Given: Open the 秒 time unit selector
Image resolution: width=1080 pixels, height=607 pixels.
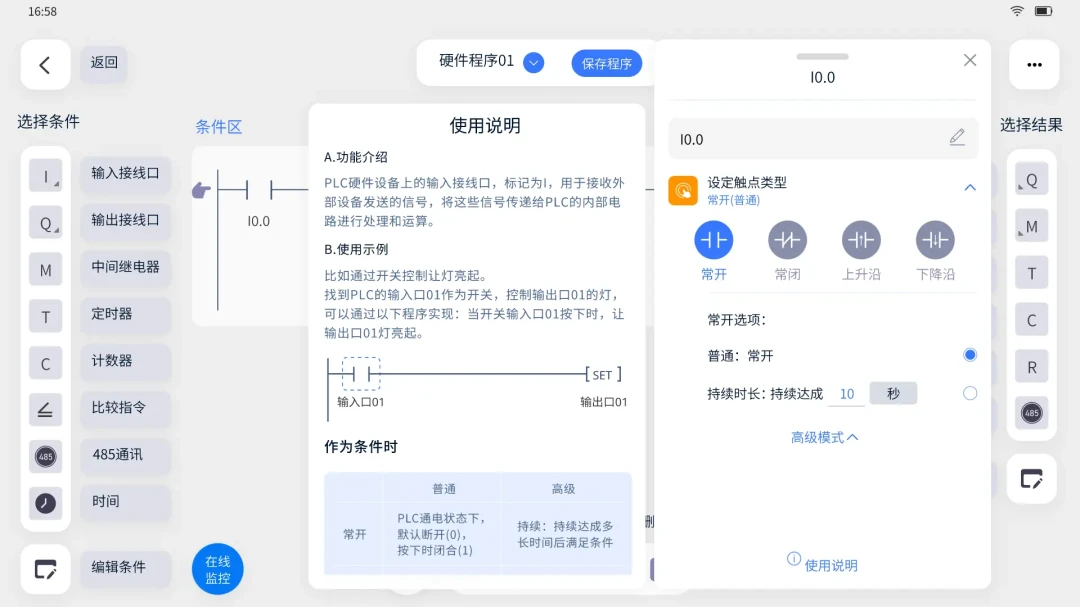Looking at the screenshot, I should (893, 393).
